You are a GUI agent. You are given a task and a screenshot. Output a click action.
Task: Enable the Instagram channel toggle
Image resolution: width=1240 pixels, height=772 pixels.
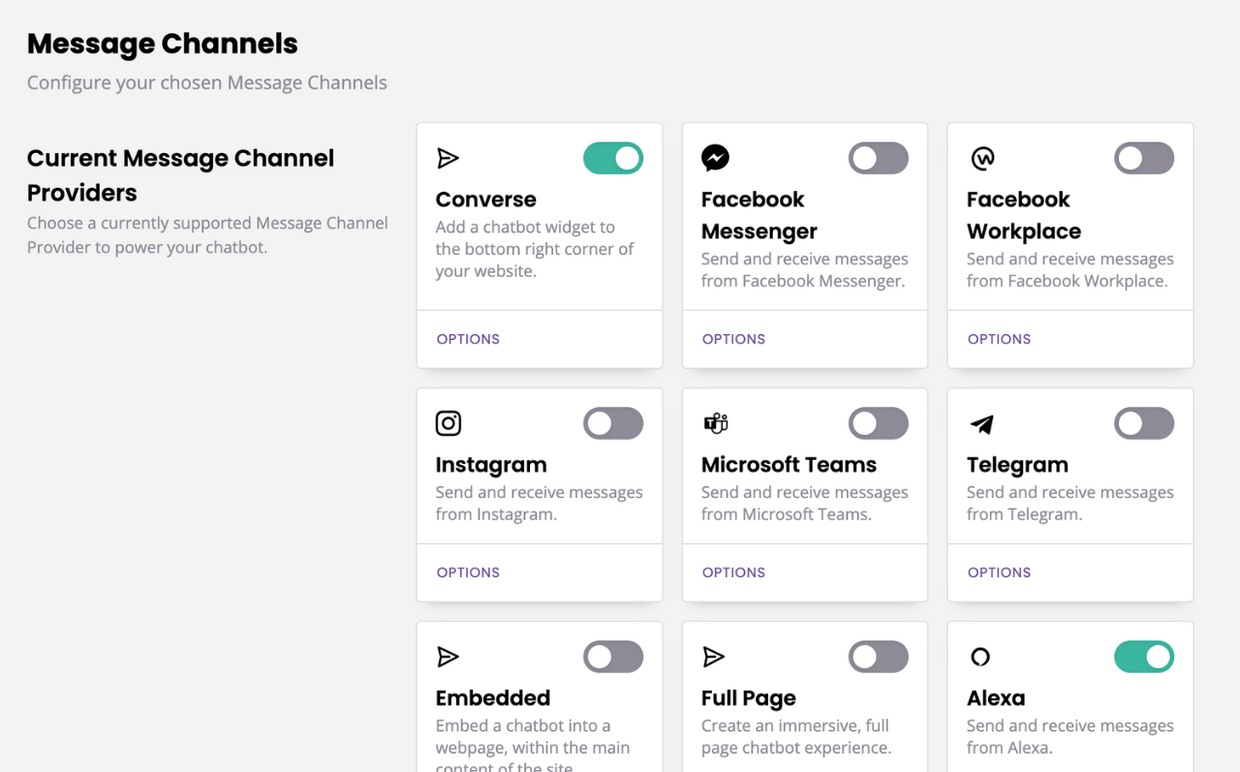(612, 422)
